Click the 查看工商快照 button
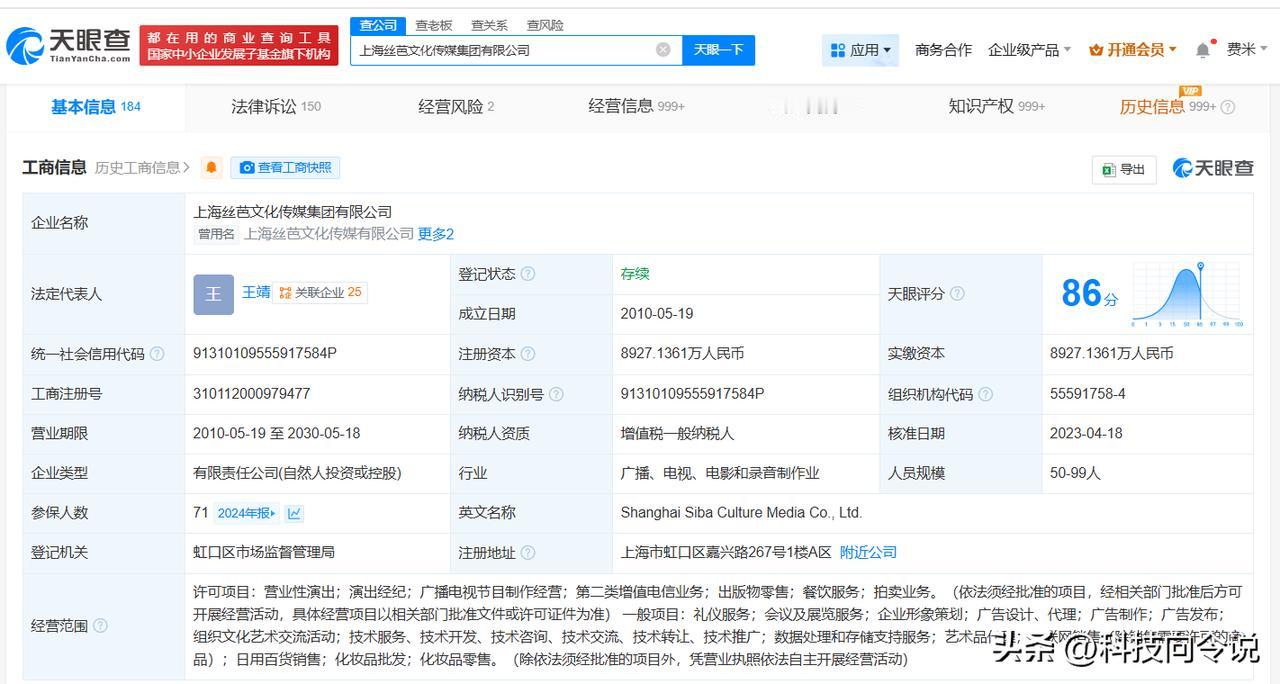 click(x=285, y=168)
